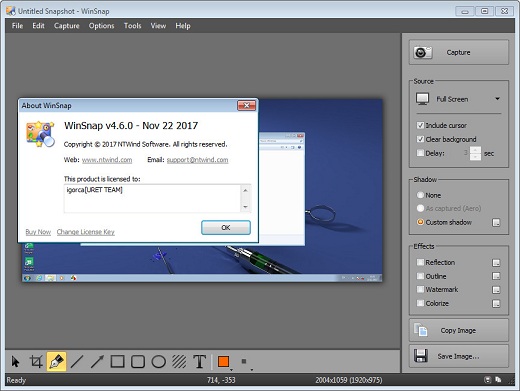Viewport: 520px width, 391px height.
Task: Enable the Reflection effect checkbox
Action: [x=420, y=262]
